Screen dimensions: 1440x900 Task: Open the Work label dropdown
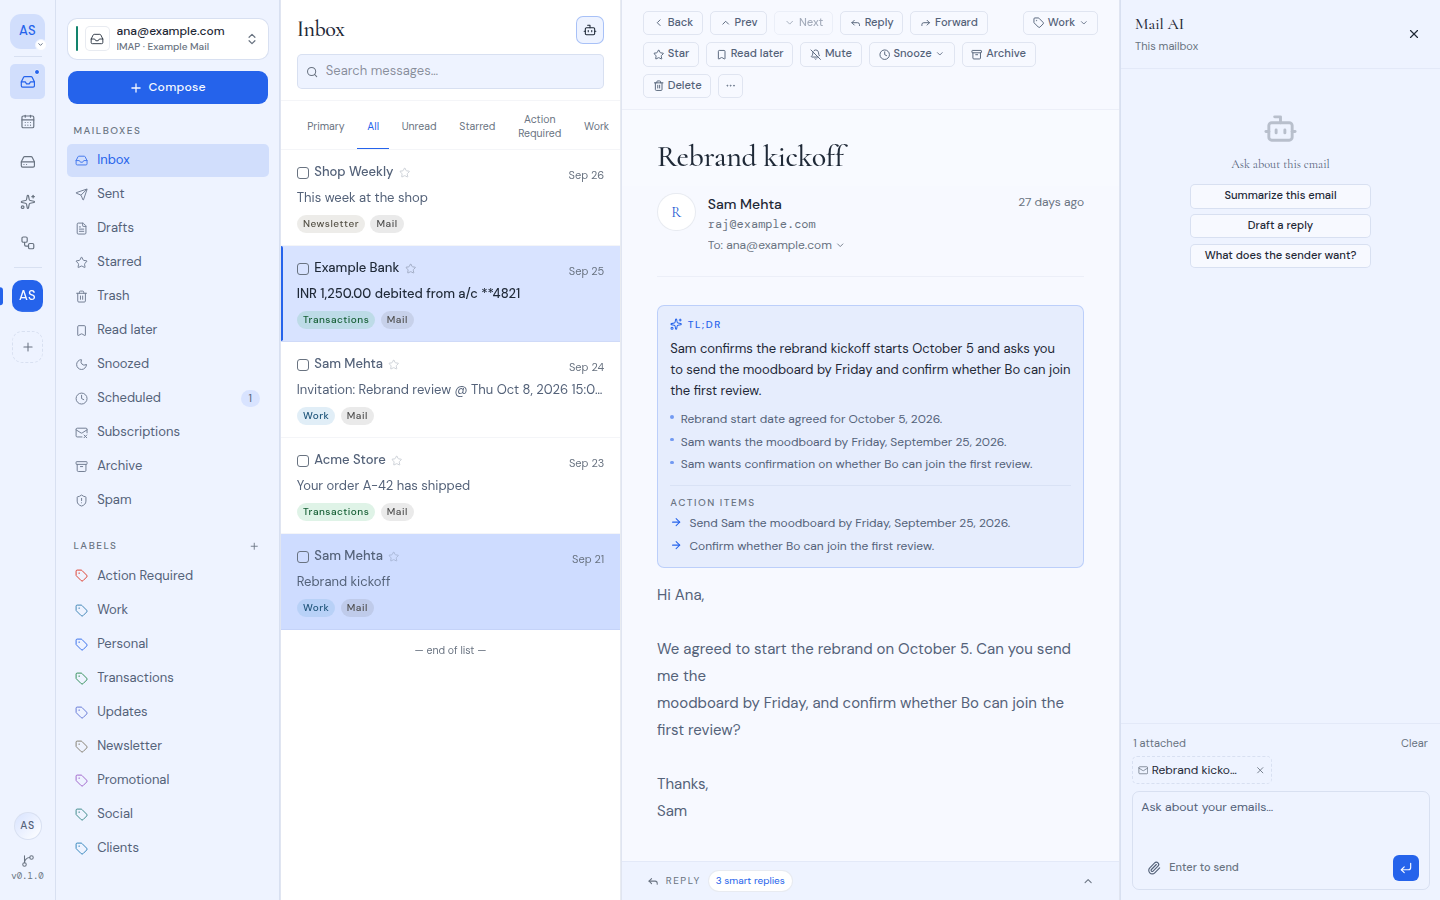pos(1060,23)
